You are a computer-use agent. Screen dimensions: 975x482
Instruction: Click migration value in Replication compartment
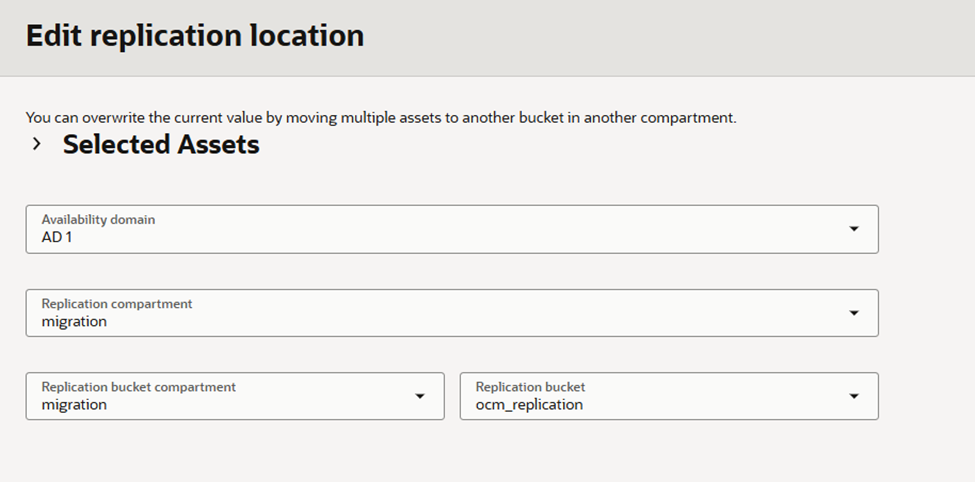click(74, 321)
